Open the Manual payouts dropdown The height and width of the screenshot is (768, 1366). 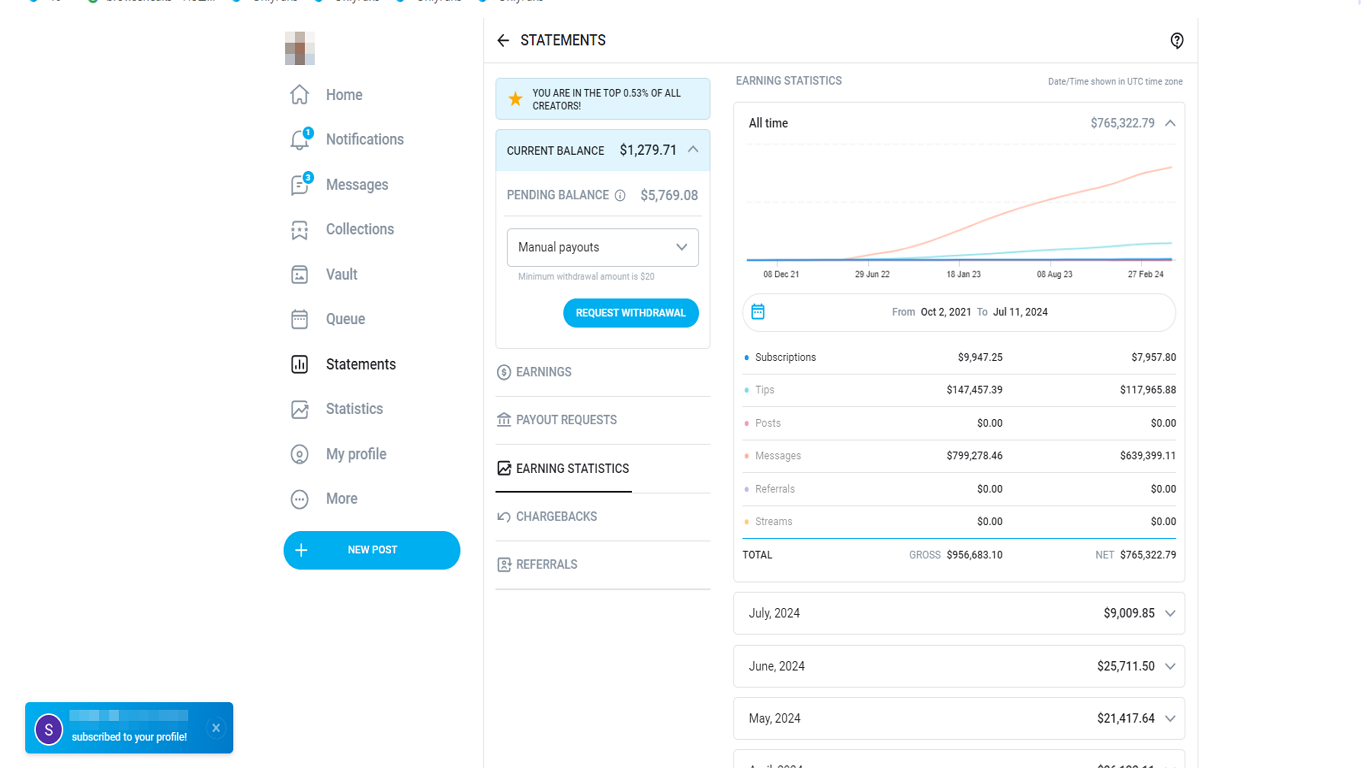point(603,247)
